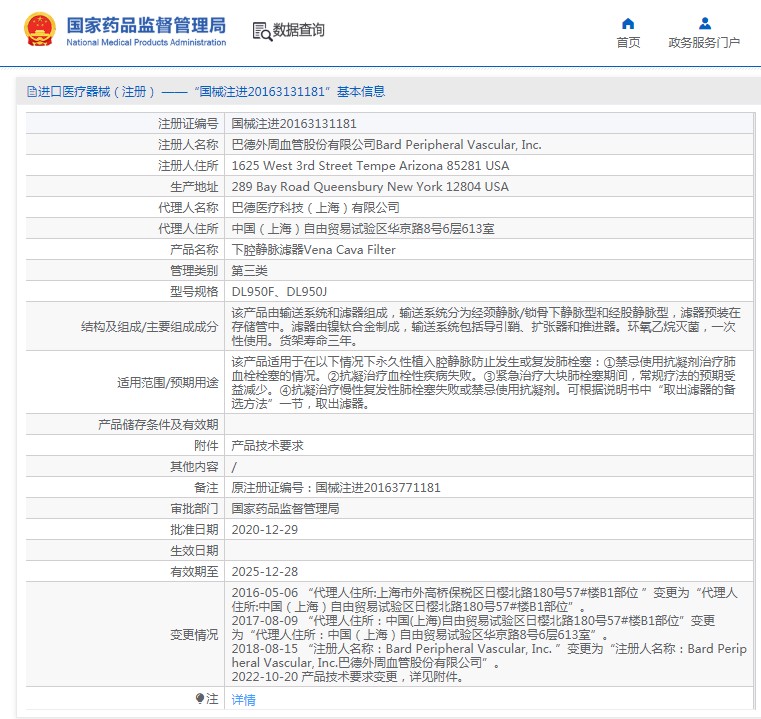The width and height of the screenshot is (761, 719).
Task: Click the 型号规格 row label
Action: click(x=194, y=291)
